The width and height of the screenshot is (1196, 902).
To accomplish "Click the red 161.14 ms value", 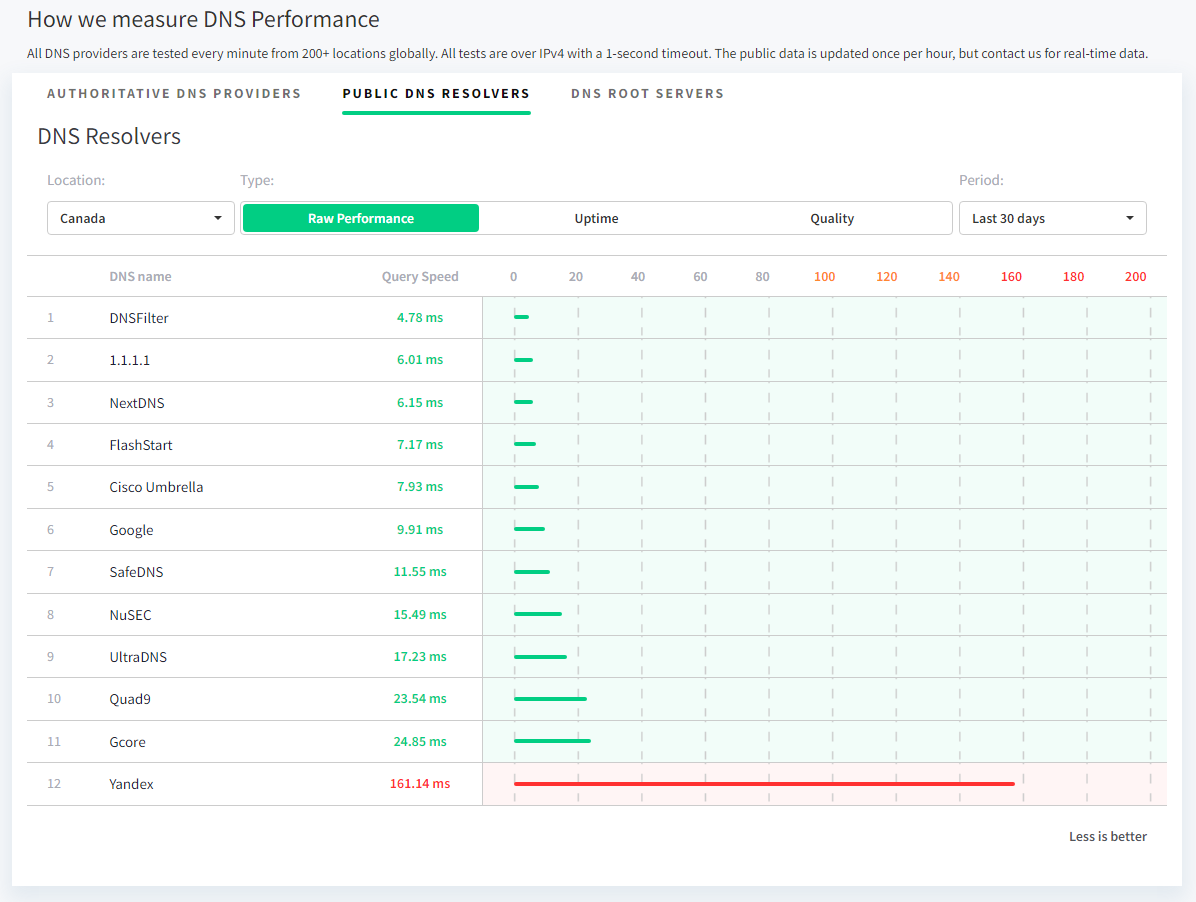I will pos(420,783).
